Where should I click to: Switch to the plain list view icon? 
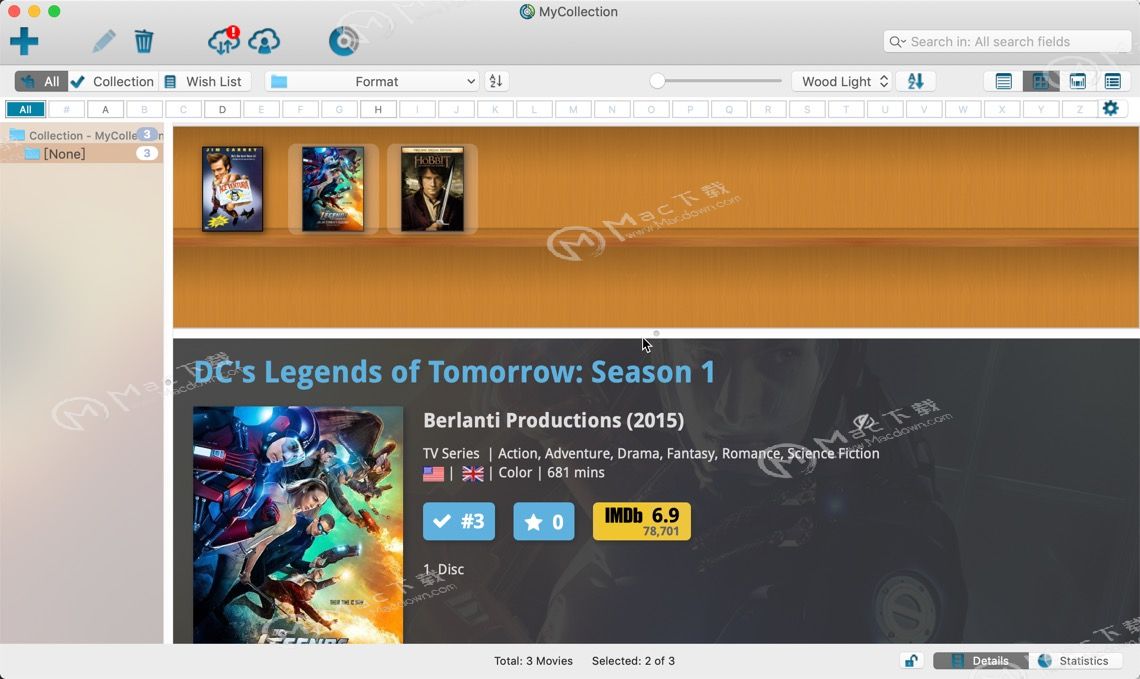click(x=1003, y=81)
